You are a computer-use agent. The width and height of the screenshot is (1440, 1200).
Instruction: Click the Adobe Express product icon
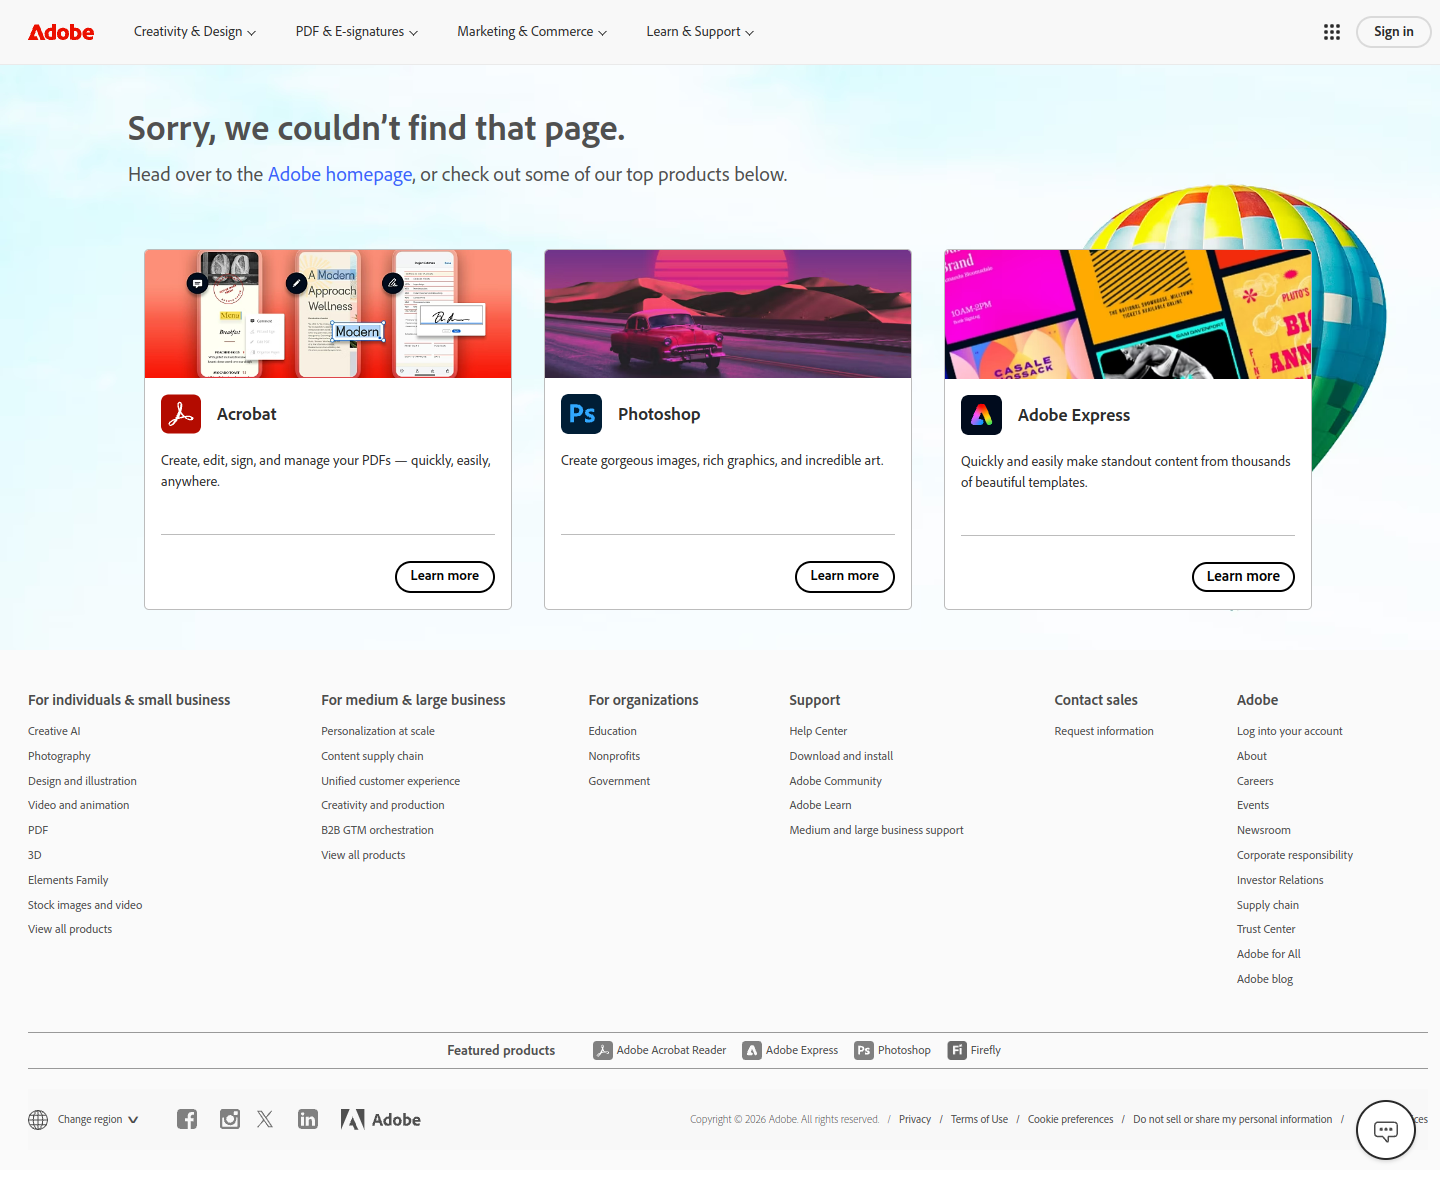click(x=981, y=415)
